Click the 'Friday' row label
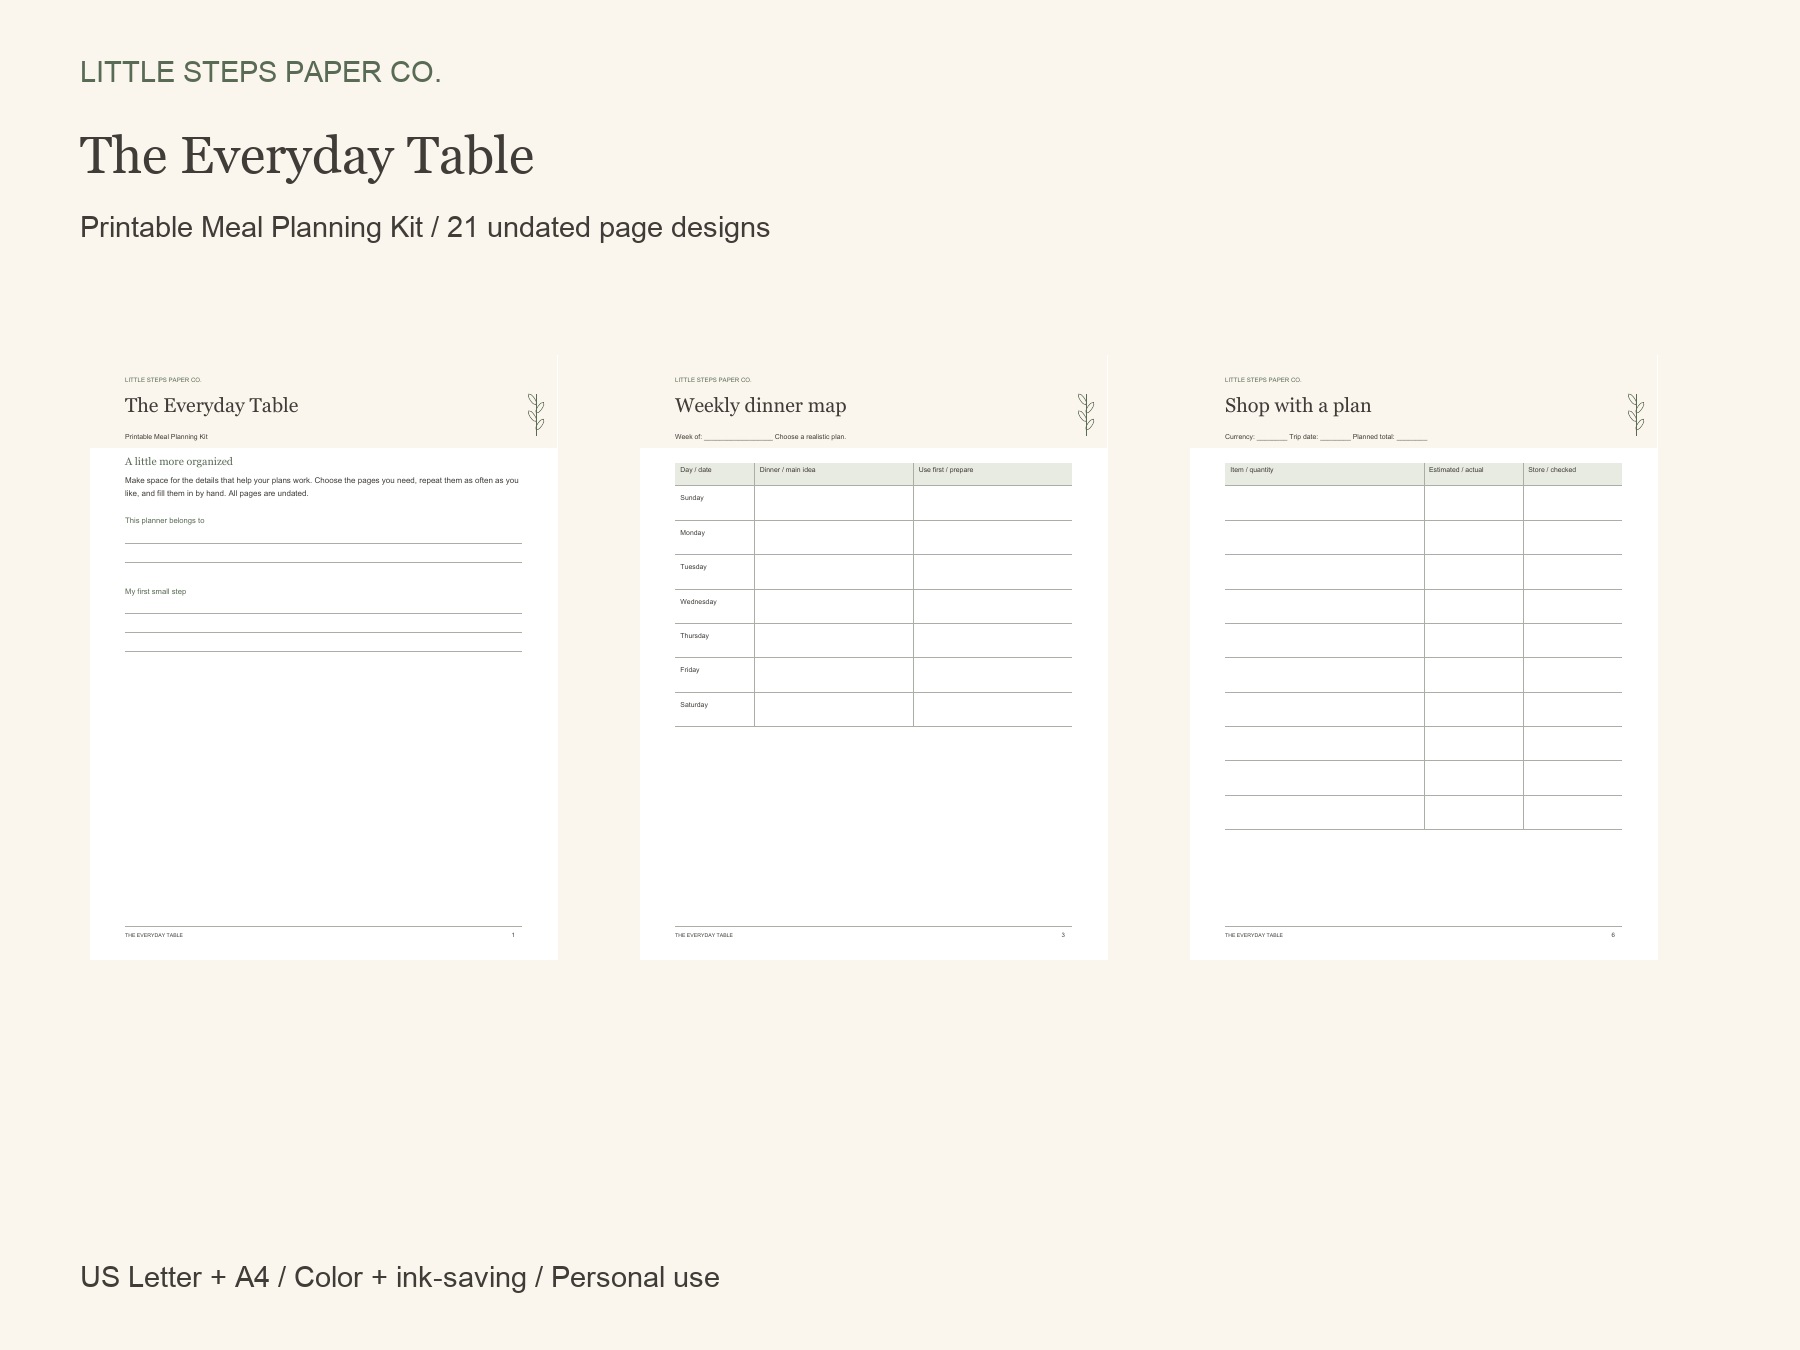The width and height of the screenshot is (1800, 1350). (690, 670)
